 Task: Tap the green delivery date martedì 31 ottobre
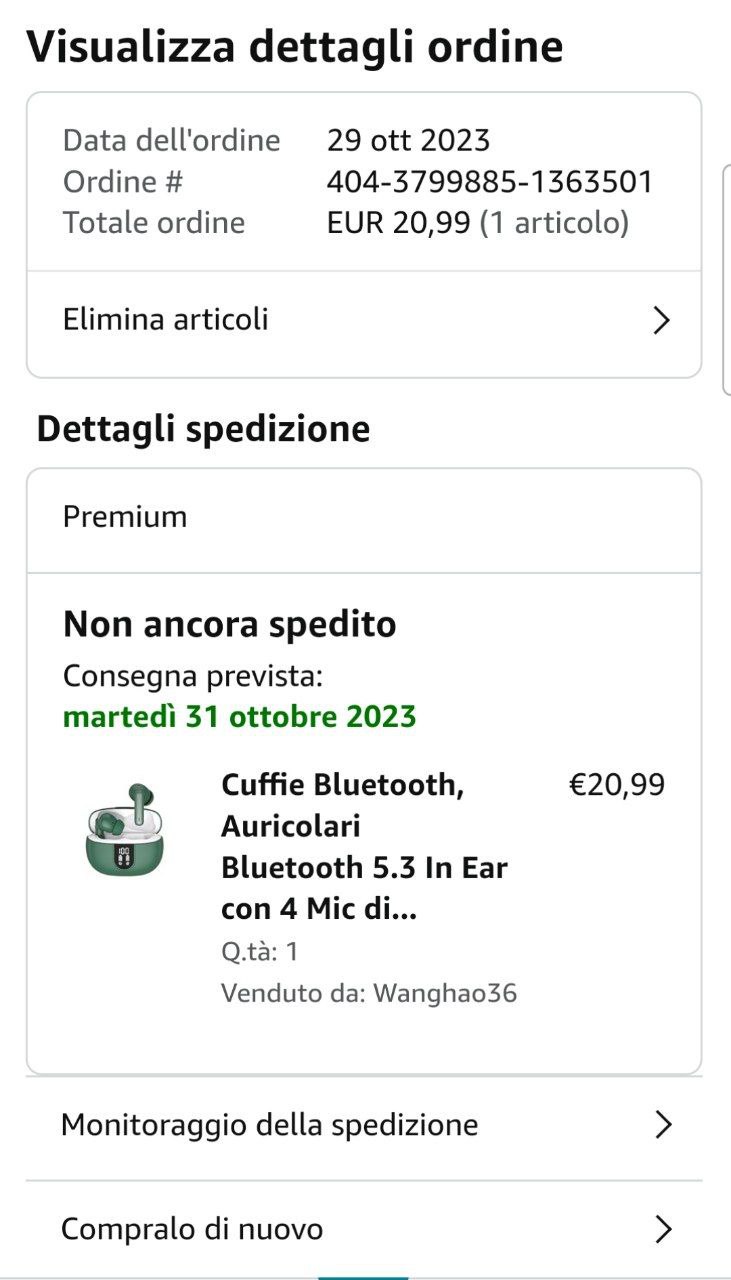point(239,717)
